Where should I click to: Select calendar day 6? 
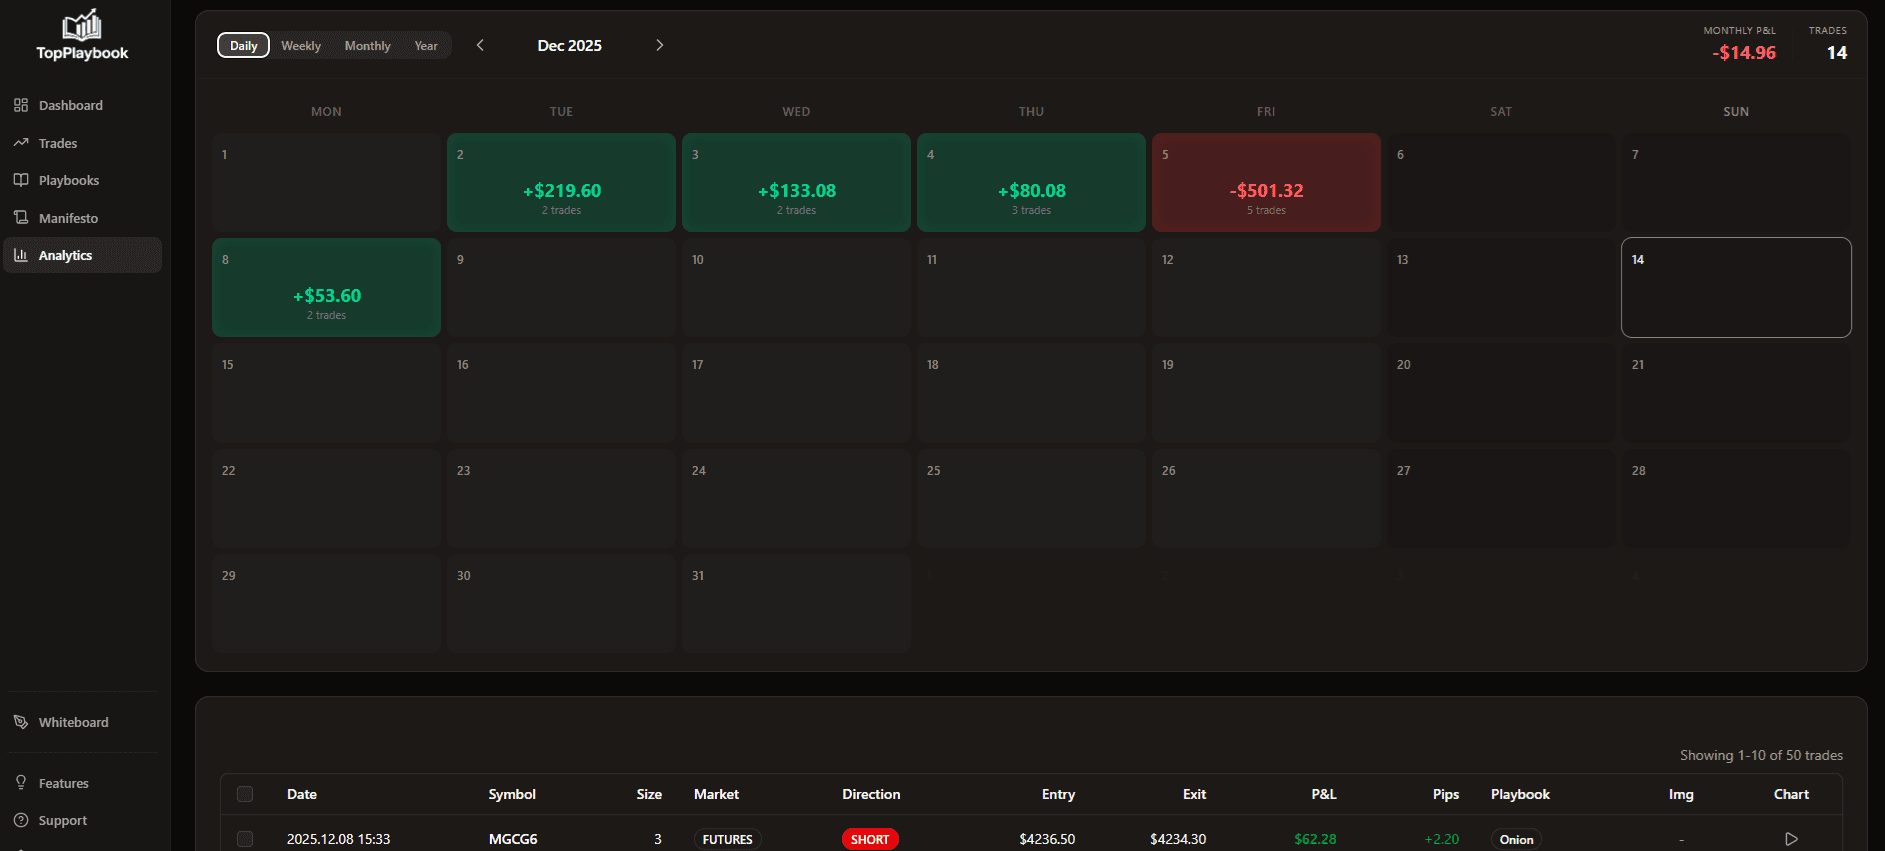(1501, 183)
